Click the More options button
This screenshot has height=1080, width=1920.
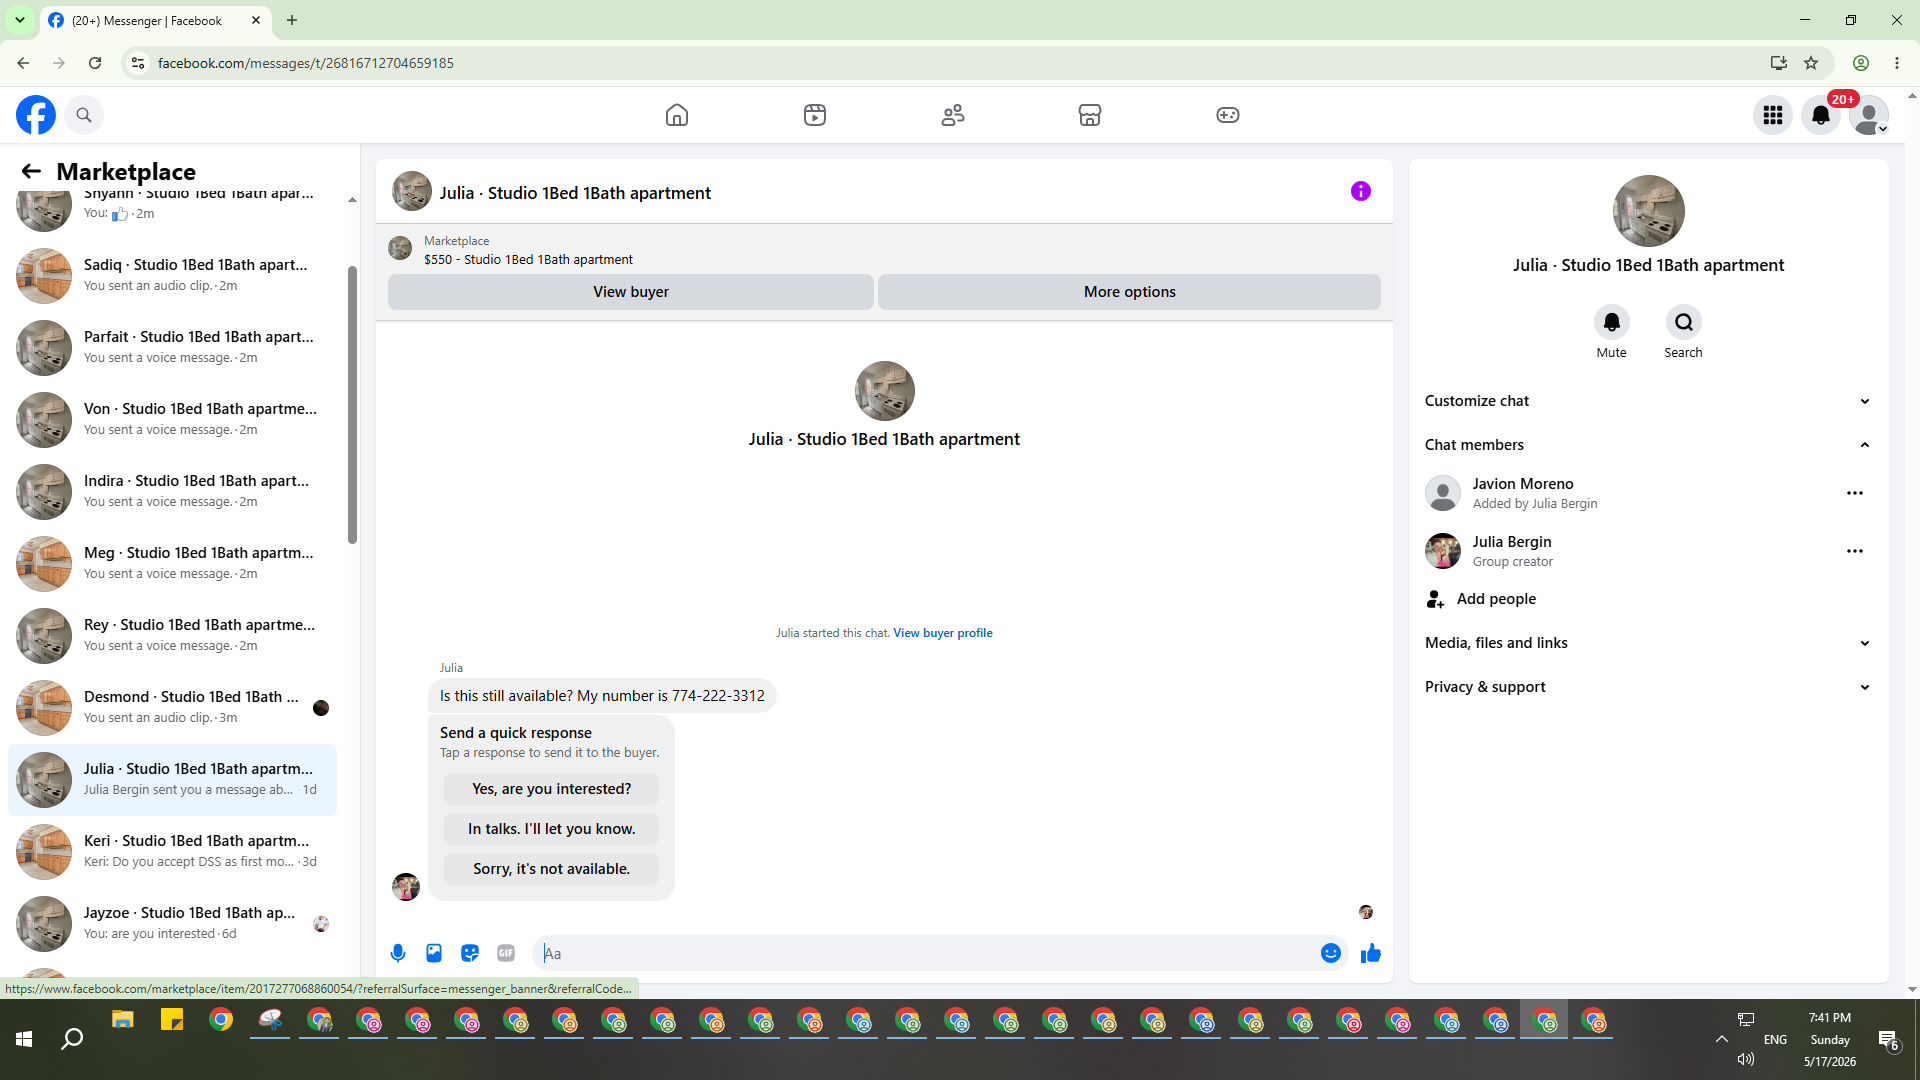(1129, 292)
